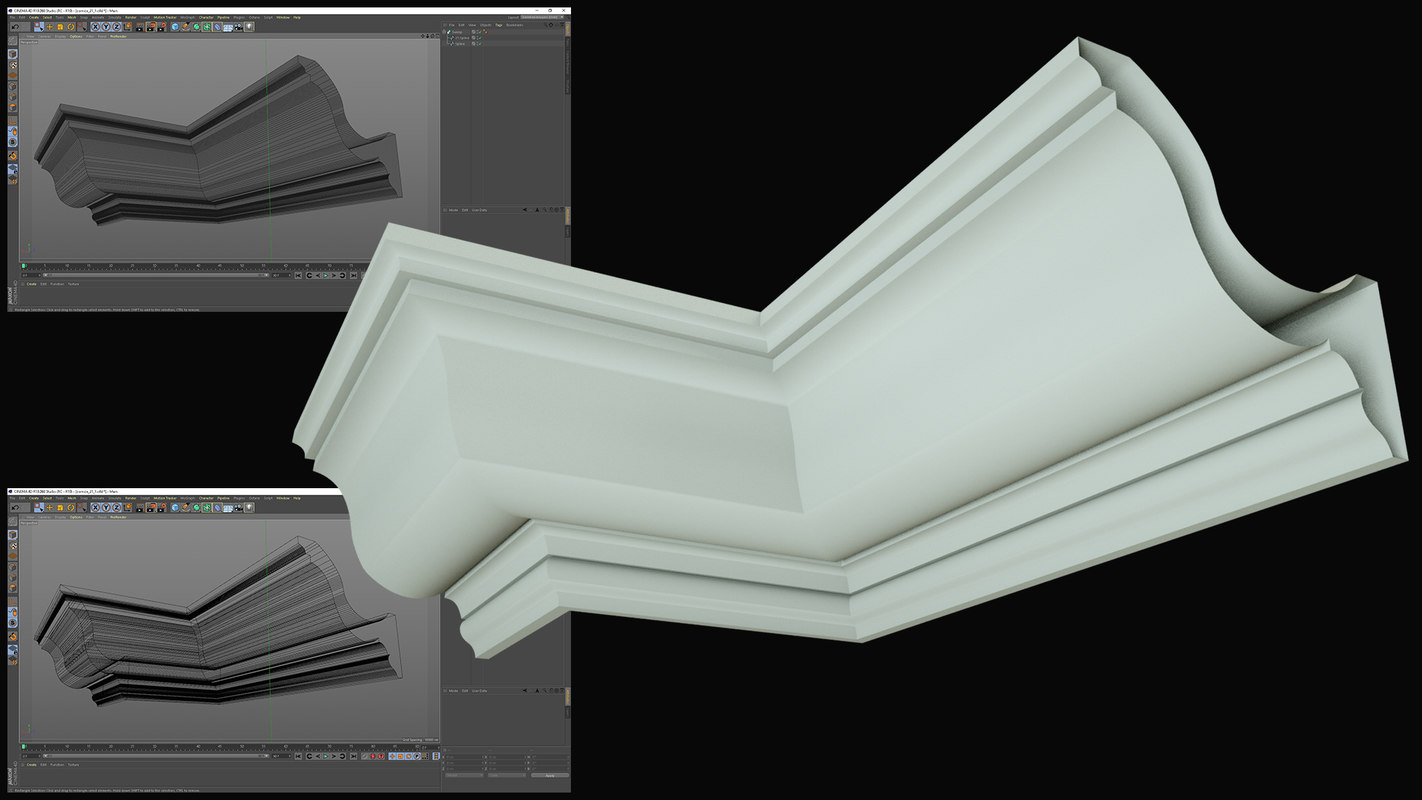
Task: Toggle the Y axis lock
Action: click(106, 28)
